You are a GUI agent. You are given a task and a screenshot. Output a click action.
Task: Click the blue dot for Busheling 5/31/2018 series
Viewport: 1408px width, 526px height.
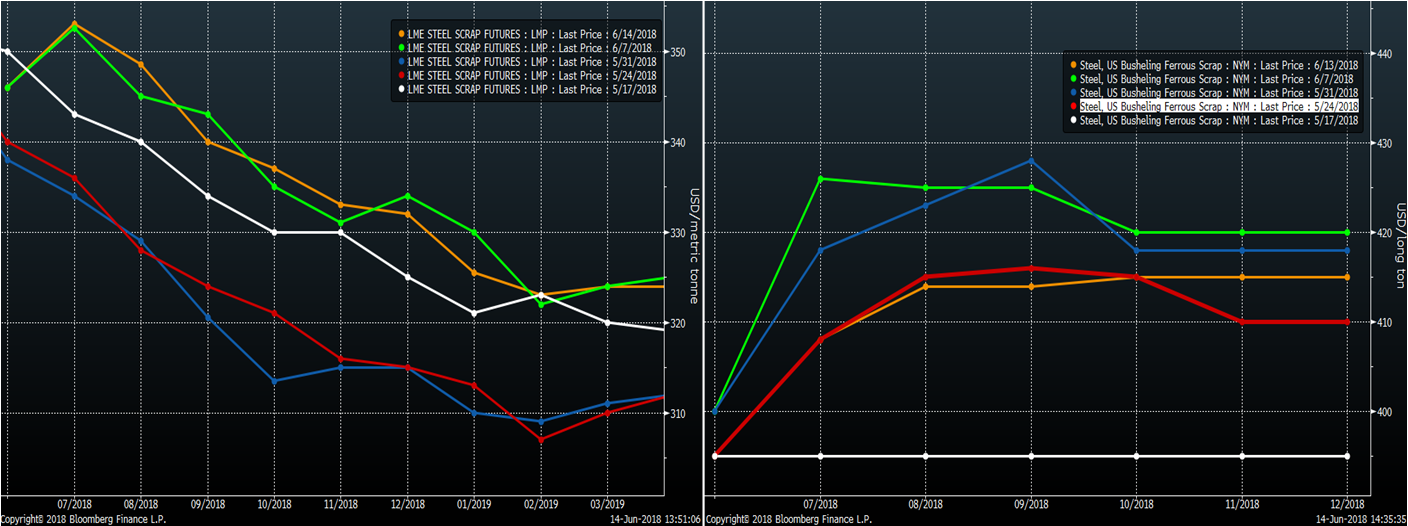click(x=1073, y=93)
